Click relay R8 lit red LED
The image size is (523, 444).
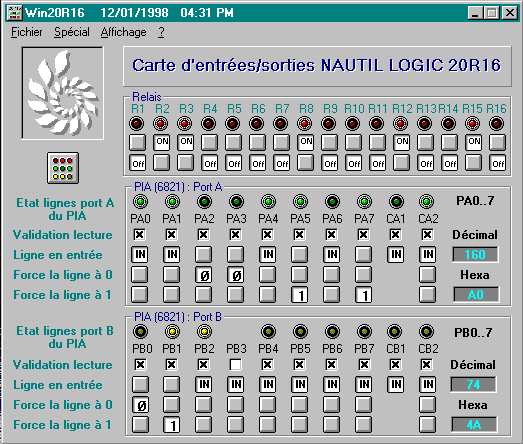tap(305, 124)
